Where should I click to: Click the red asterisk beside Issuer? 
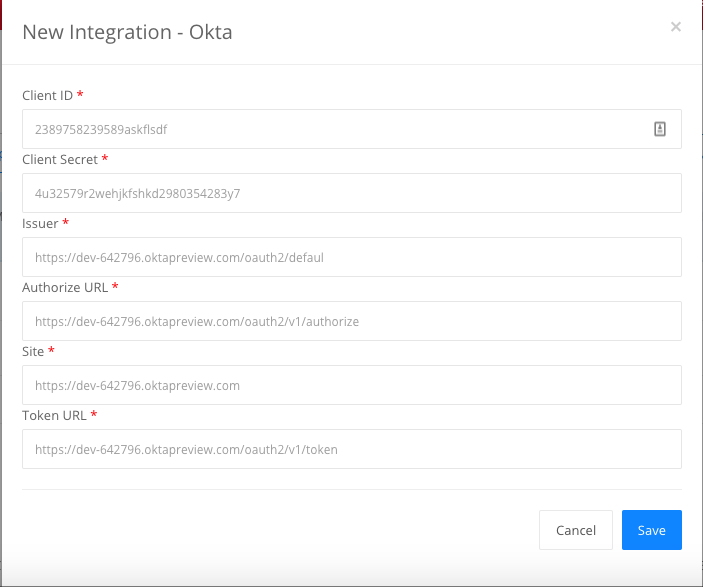tap(65, 222)
